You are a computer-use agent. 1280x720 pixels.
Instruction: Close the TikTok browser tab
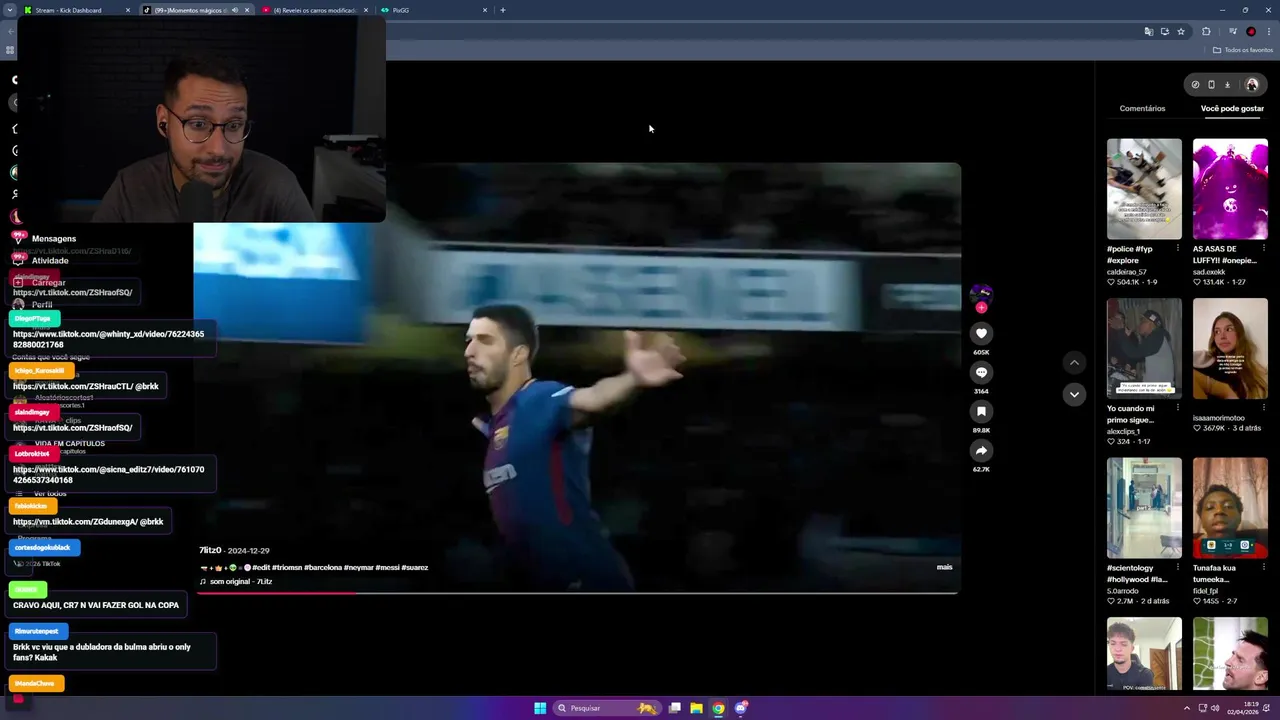click(x=247, y=10)
